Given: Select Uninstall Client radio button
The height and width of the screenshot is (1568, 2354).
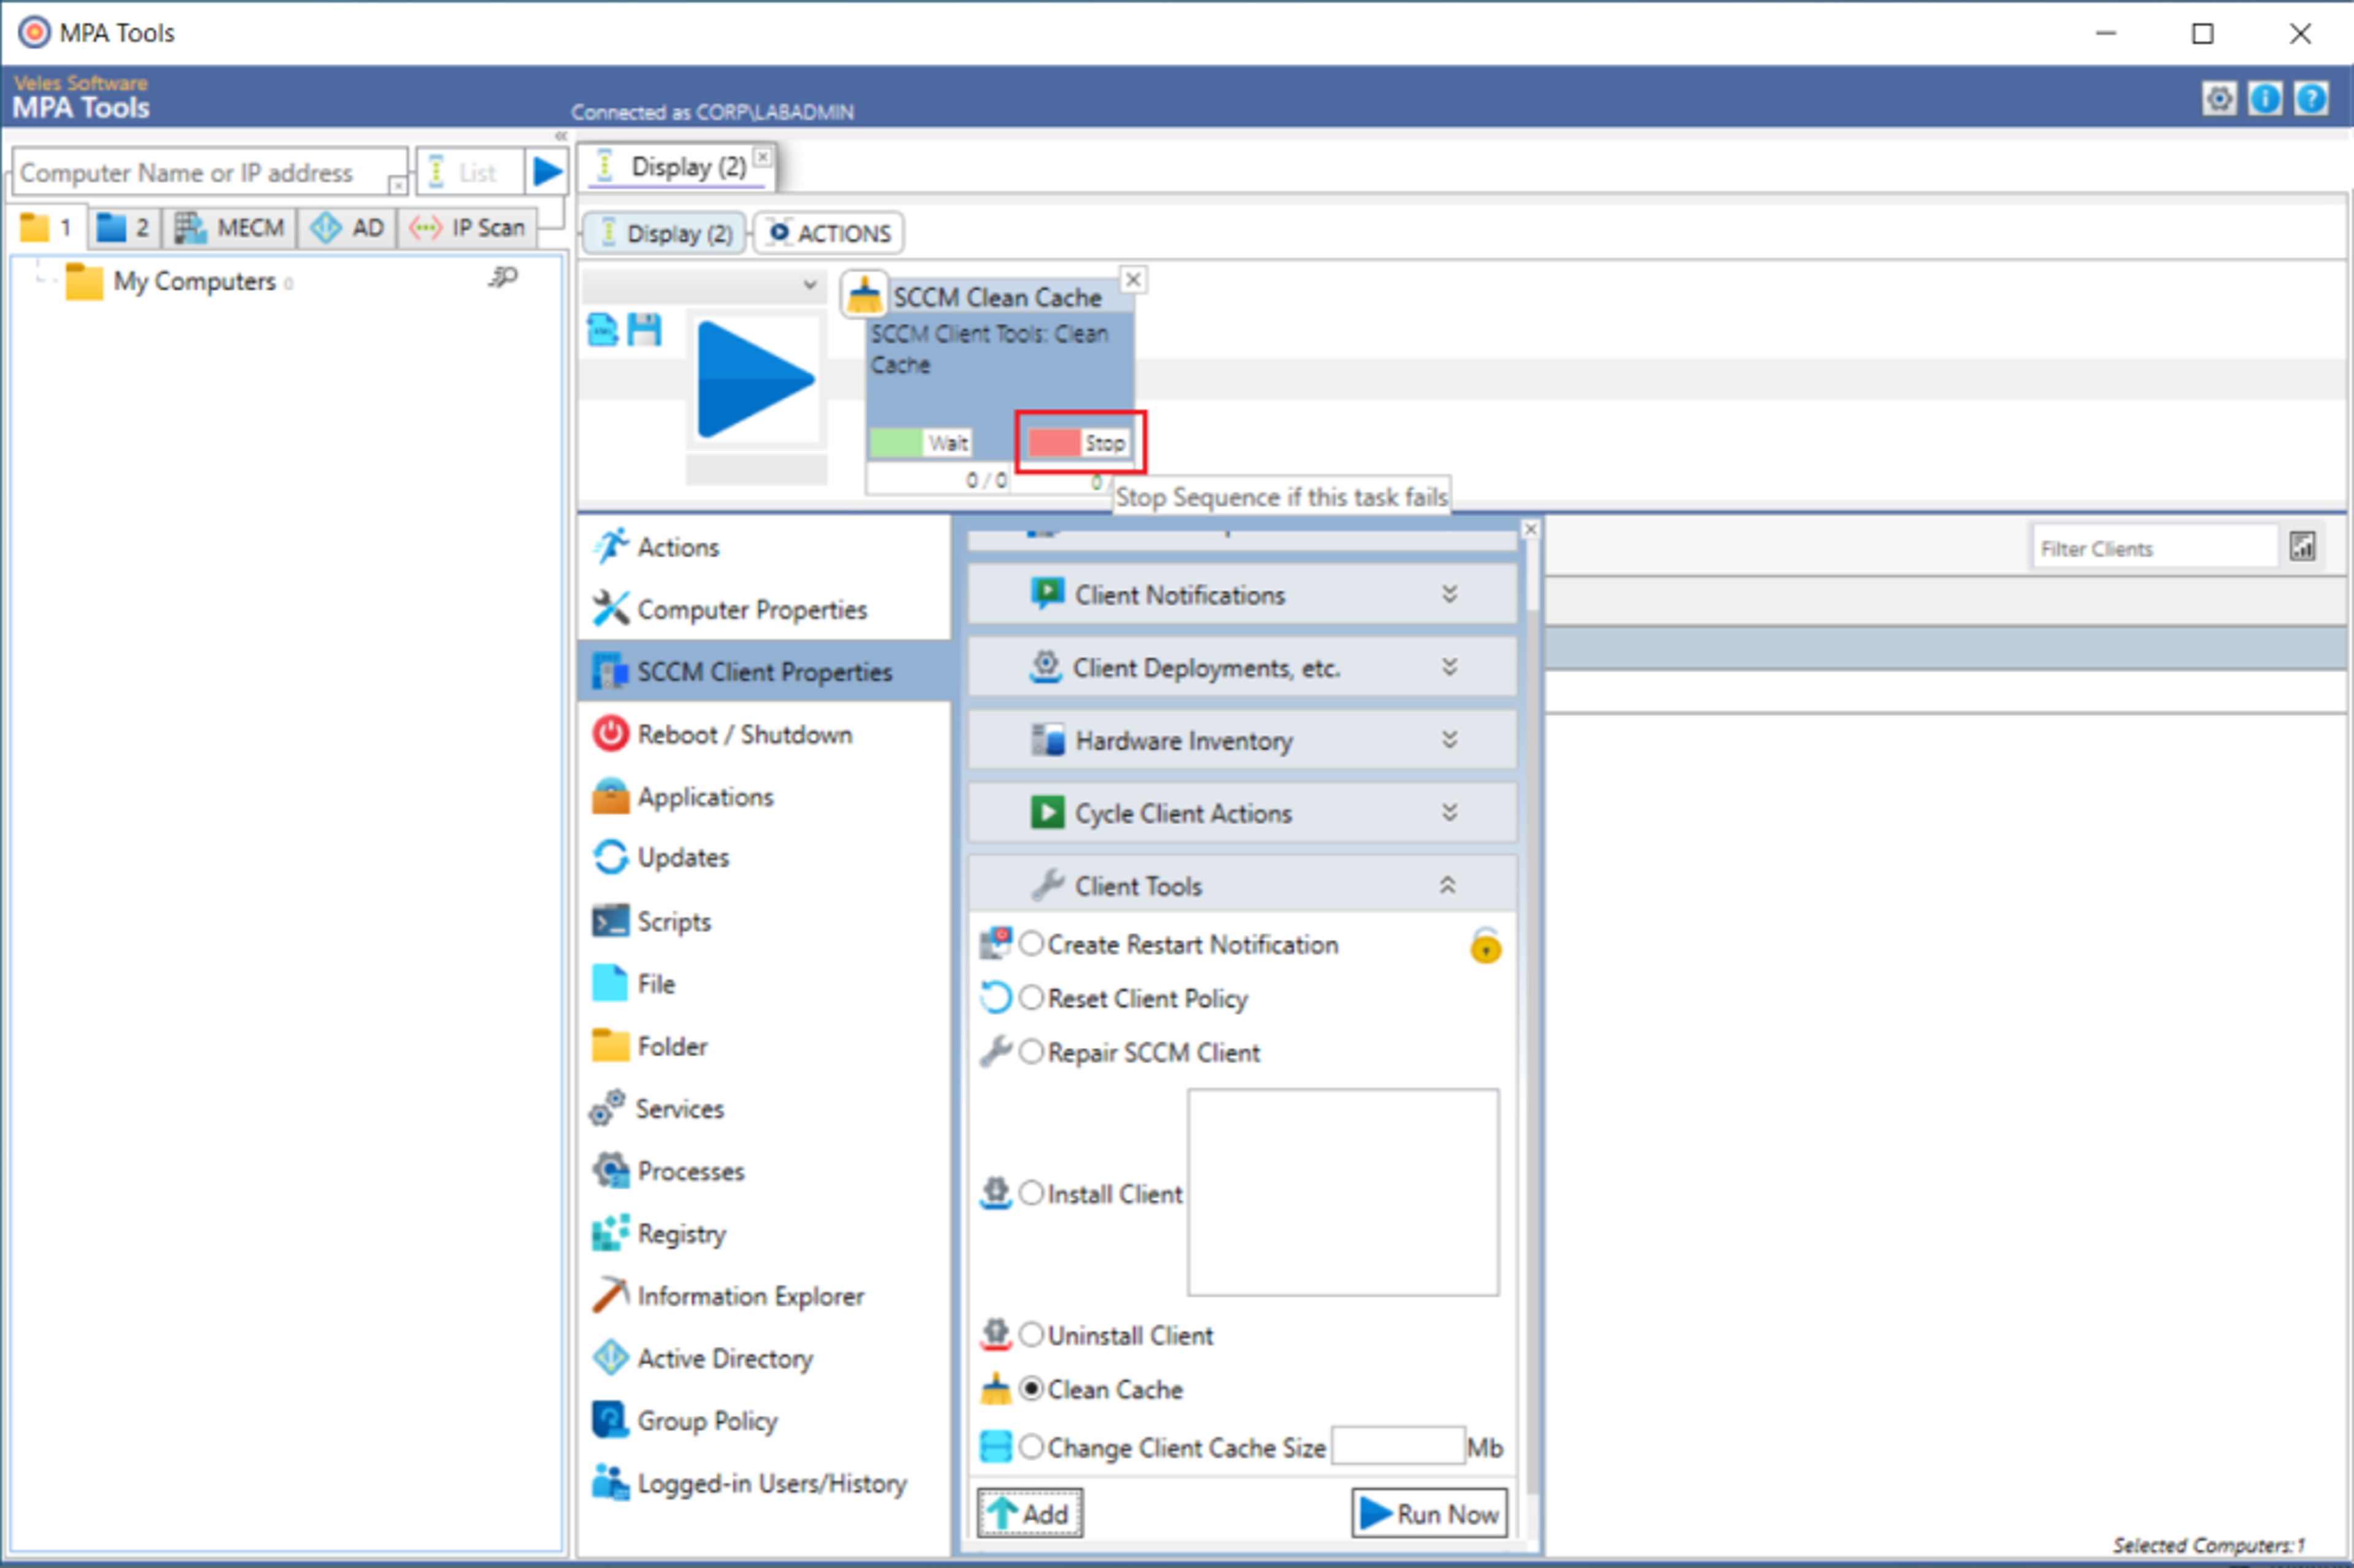Looking at the screenshot, I should pyautogui.click(x=1031, y=1335).
